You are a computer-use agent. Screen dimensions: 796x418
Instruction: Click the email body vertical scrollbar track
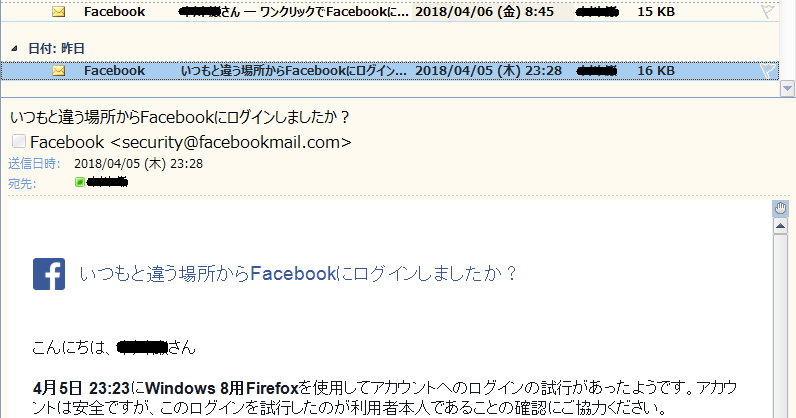pyautogui.click(x=781, y=325)
